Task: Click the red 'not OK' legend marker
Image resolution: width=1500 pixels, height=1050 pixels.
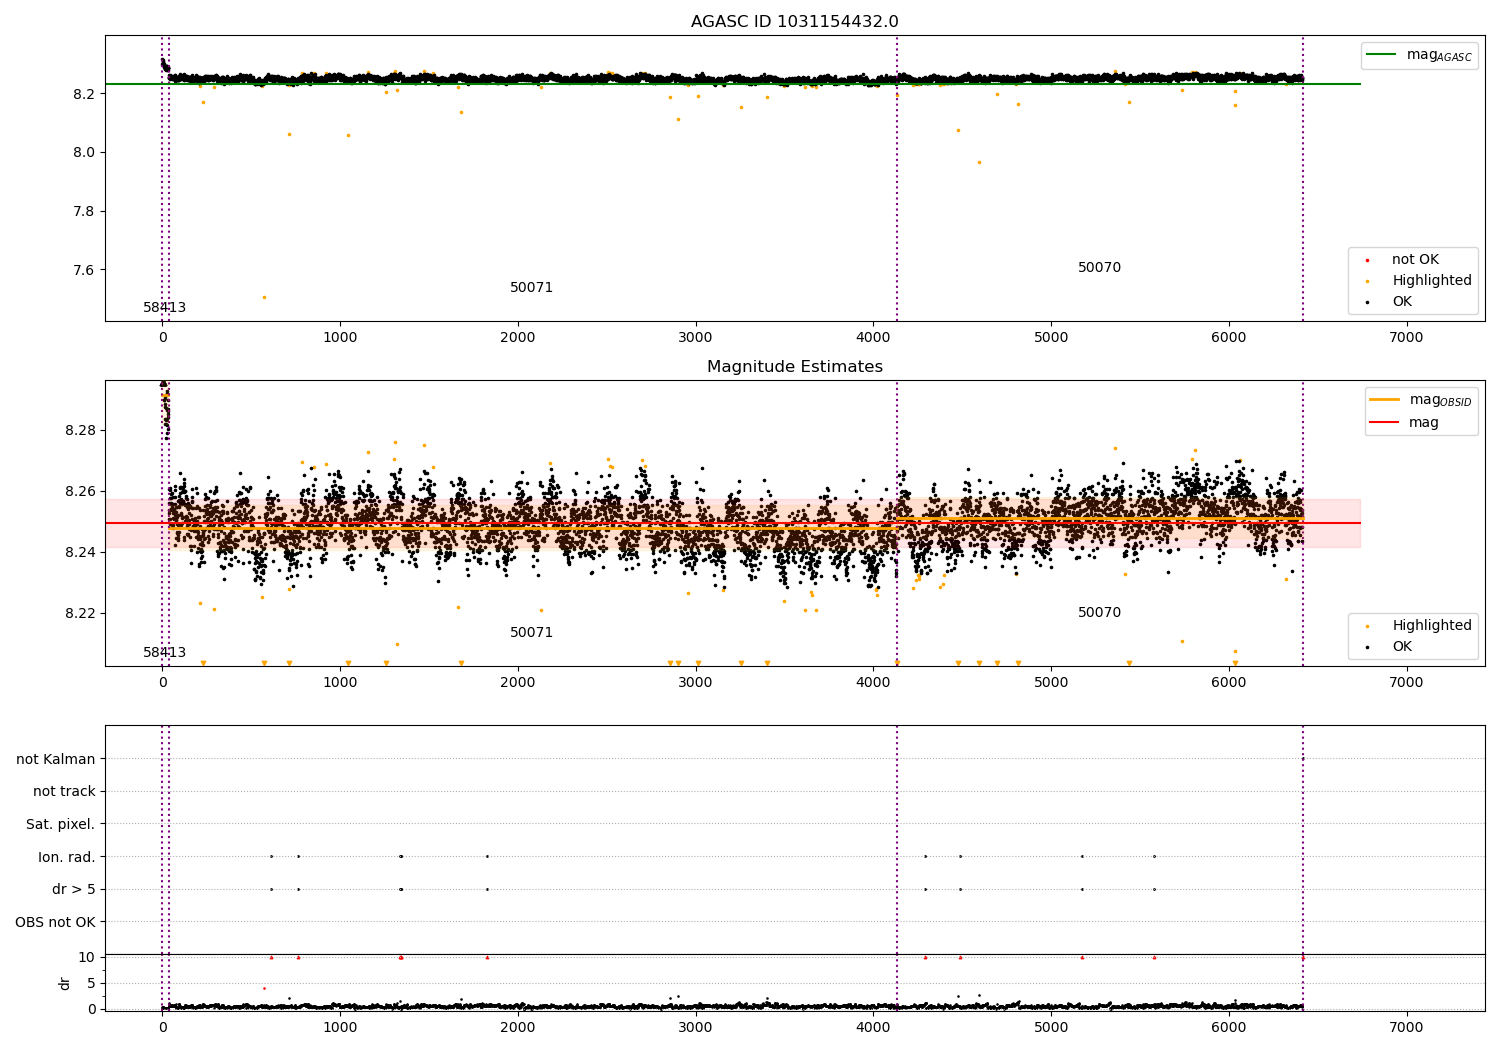Action: [x=1367, y=260]
